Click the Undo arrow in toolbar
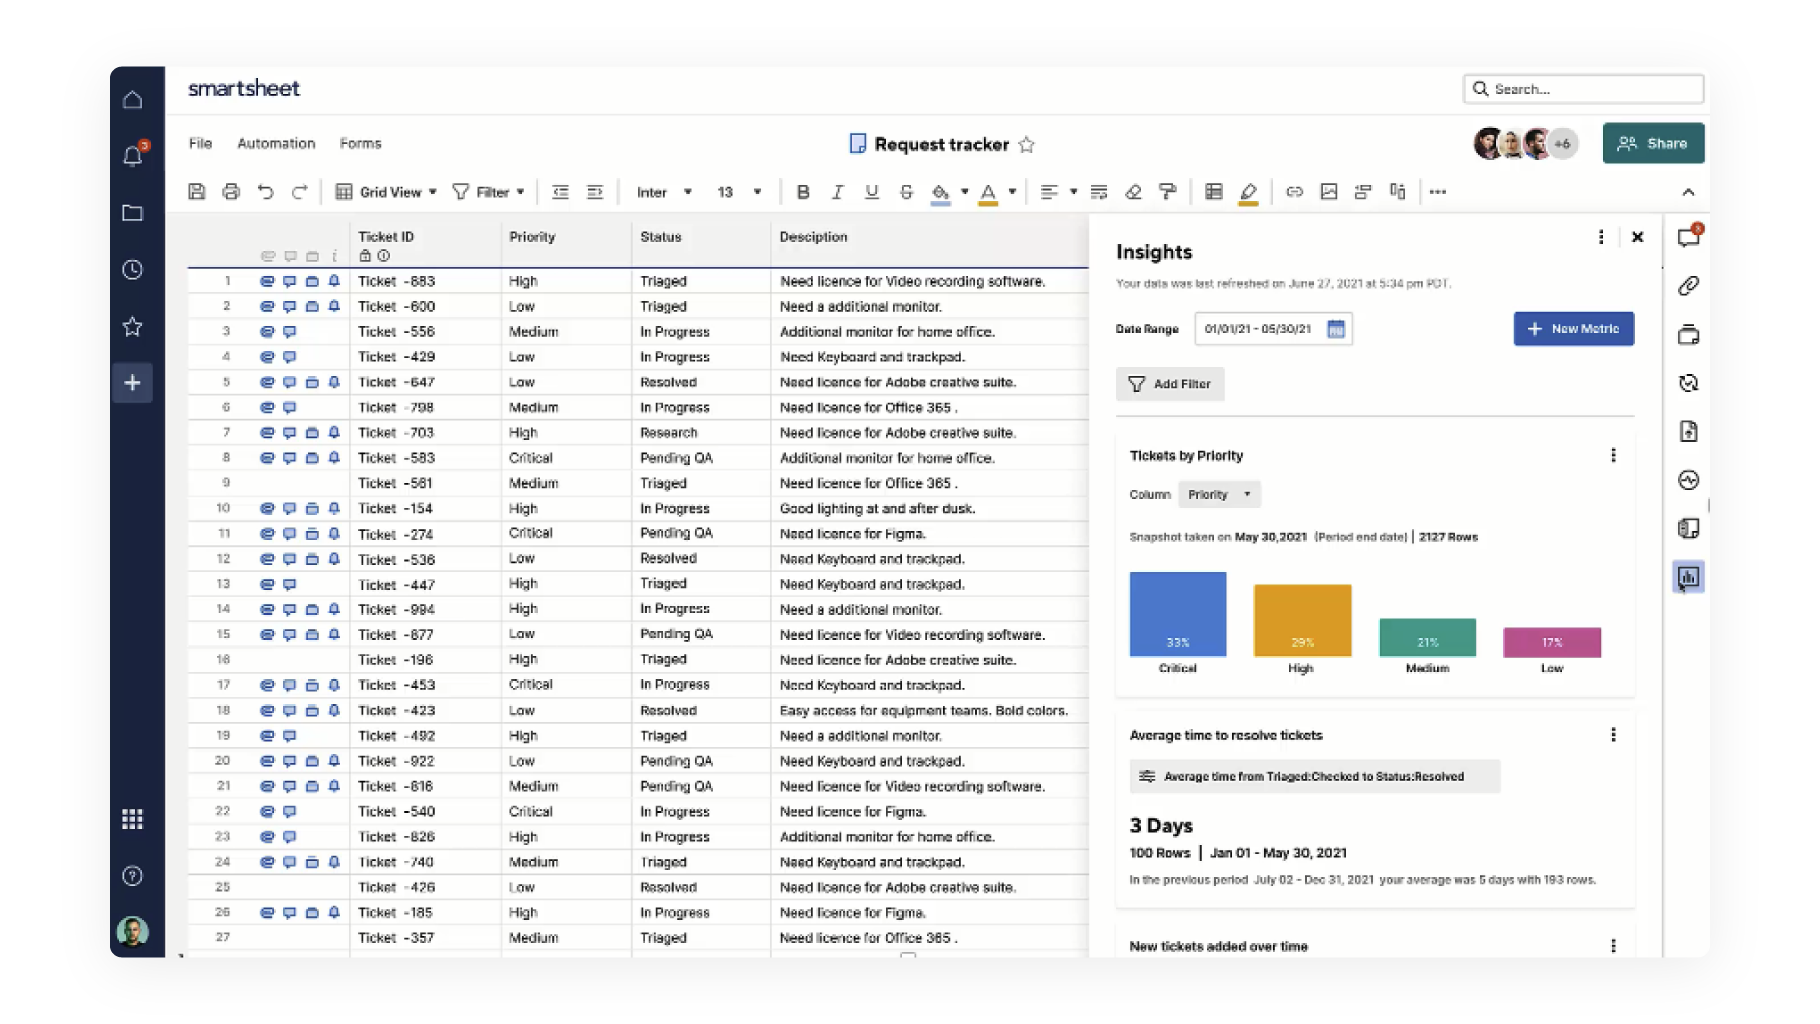This screenshot has width=1820, height=1024. click(x=265, y=192)
